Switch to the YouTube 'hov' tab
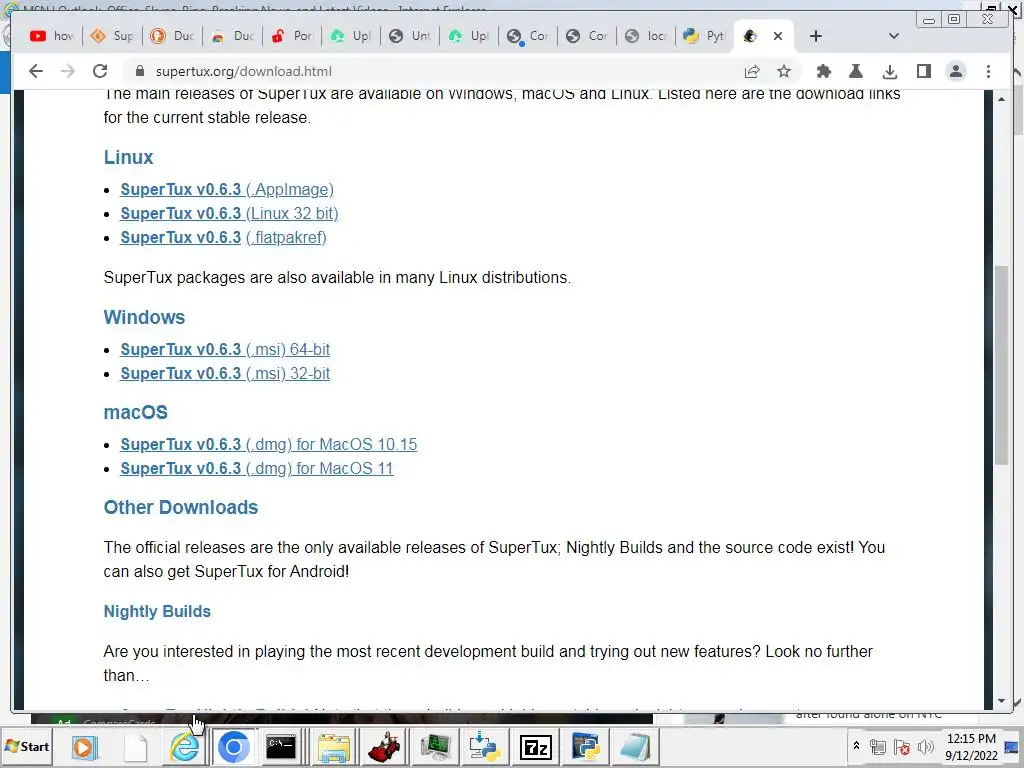The width and height of the screenshot is (1024, 768). [52, 36]
